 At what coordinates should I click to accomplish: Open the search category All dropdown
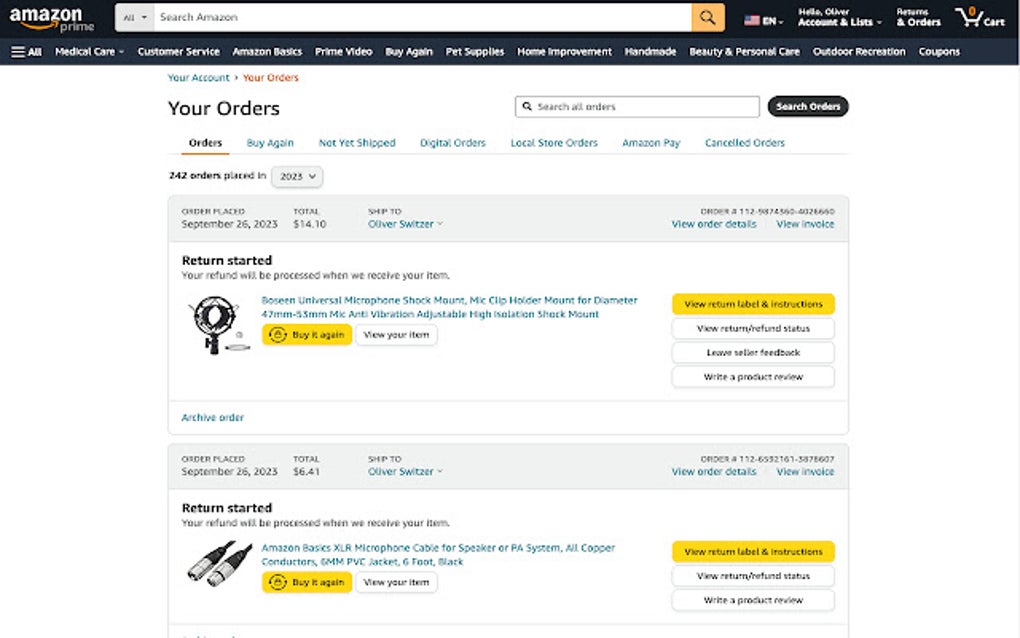click(133, 17)
